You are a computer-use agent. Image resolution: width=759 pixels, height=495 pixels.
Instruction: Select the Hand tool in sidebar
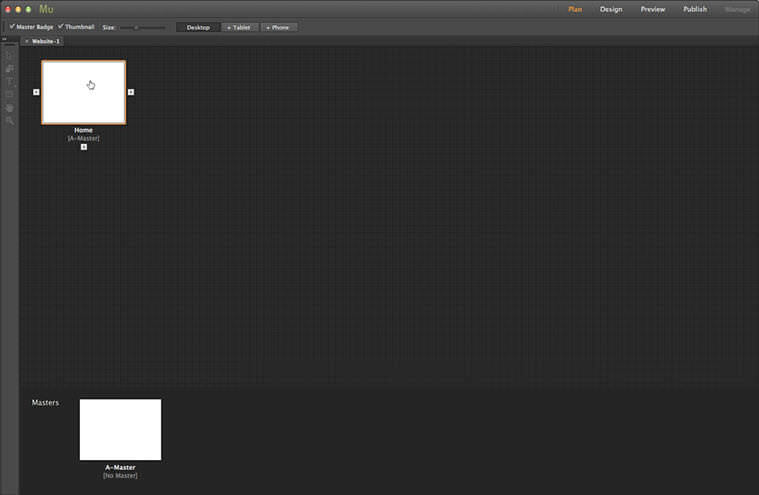click(10, 107)
